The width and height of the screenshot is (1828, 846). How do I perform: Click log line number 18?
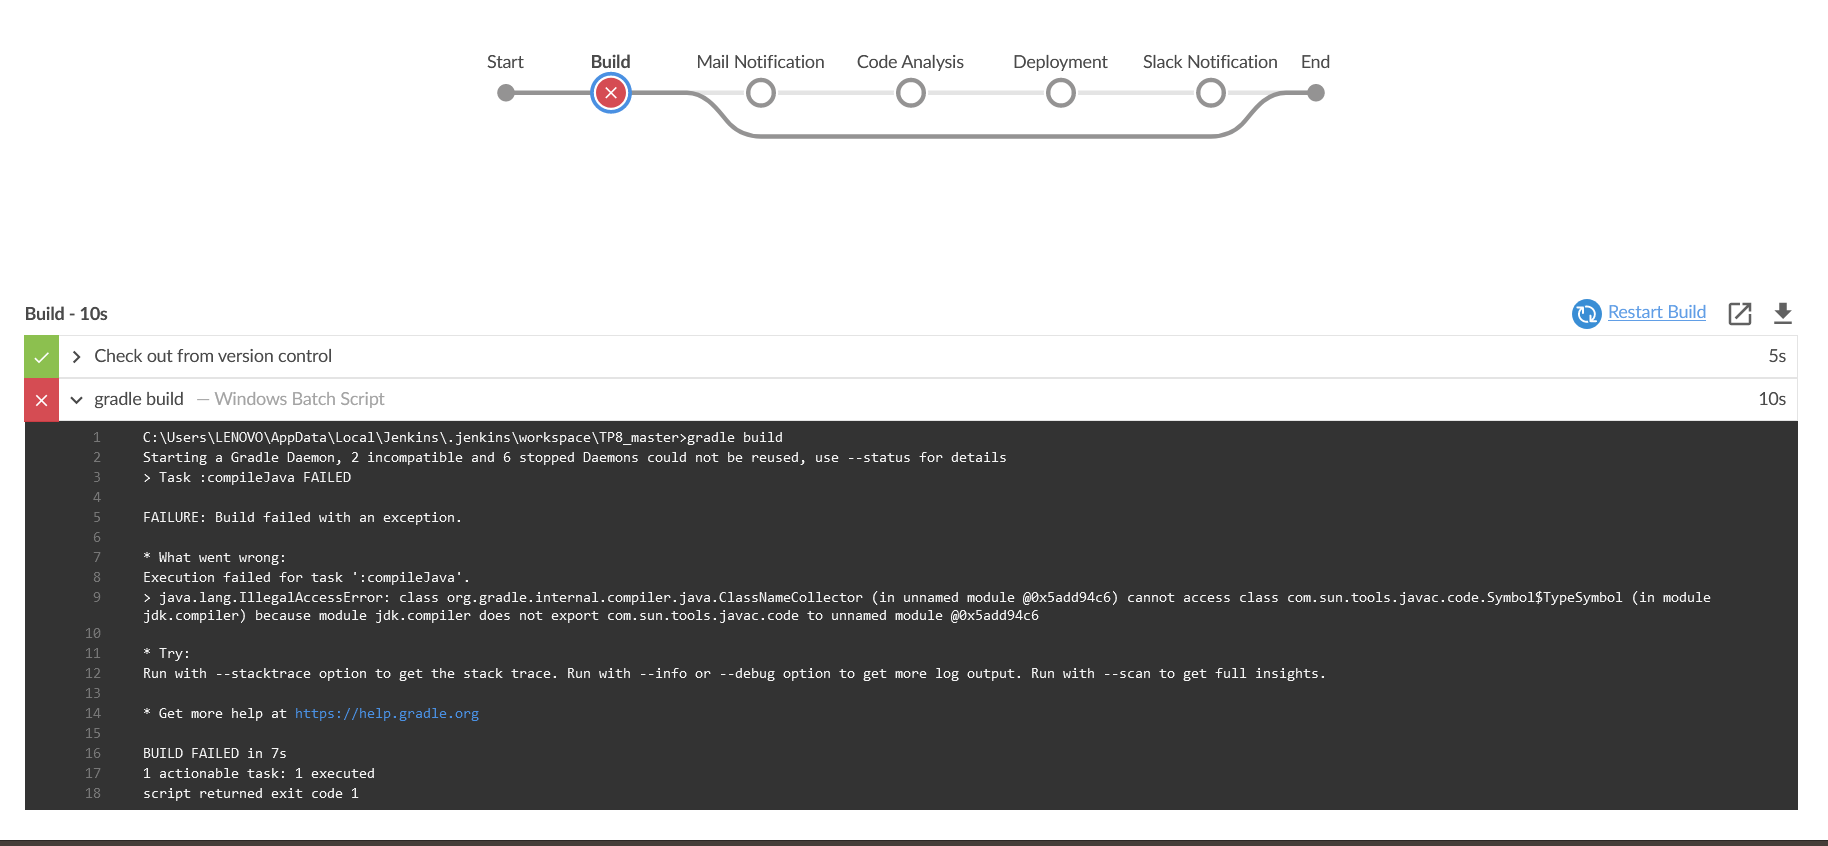pyautogui.click(x=93, y=793)
